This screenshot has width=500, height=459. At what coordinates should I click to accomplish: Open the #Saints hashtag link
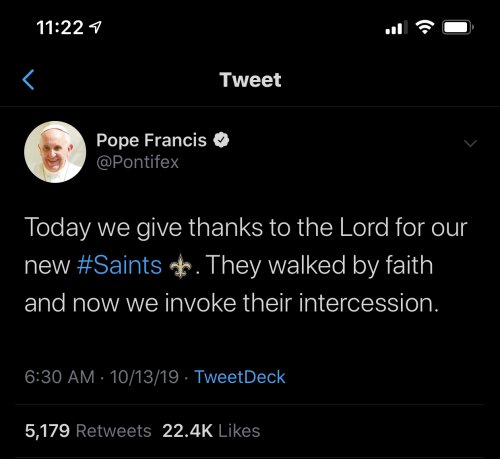pos(119,266)
